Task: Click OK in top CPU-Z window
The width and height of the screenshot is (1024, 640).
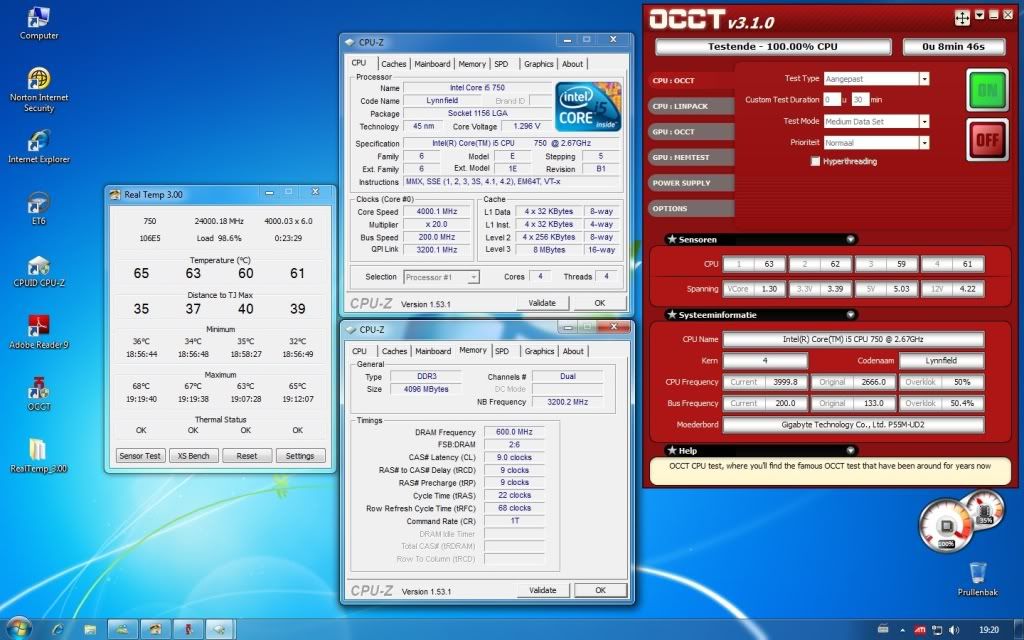Action: (x=600, y=303)
